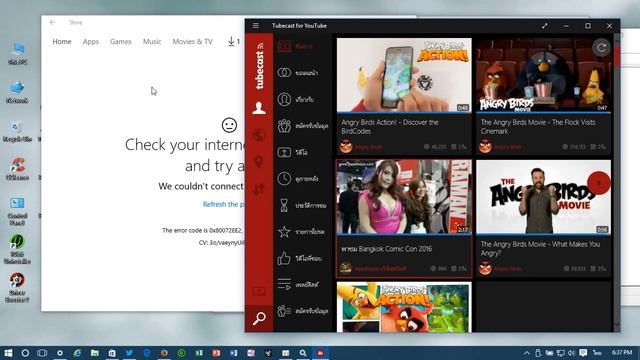This screenshot has width=640, height=360.
Task: Switch to Music tab in Store
Action: pyautogui.click(x=152, y=42)
